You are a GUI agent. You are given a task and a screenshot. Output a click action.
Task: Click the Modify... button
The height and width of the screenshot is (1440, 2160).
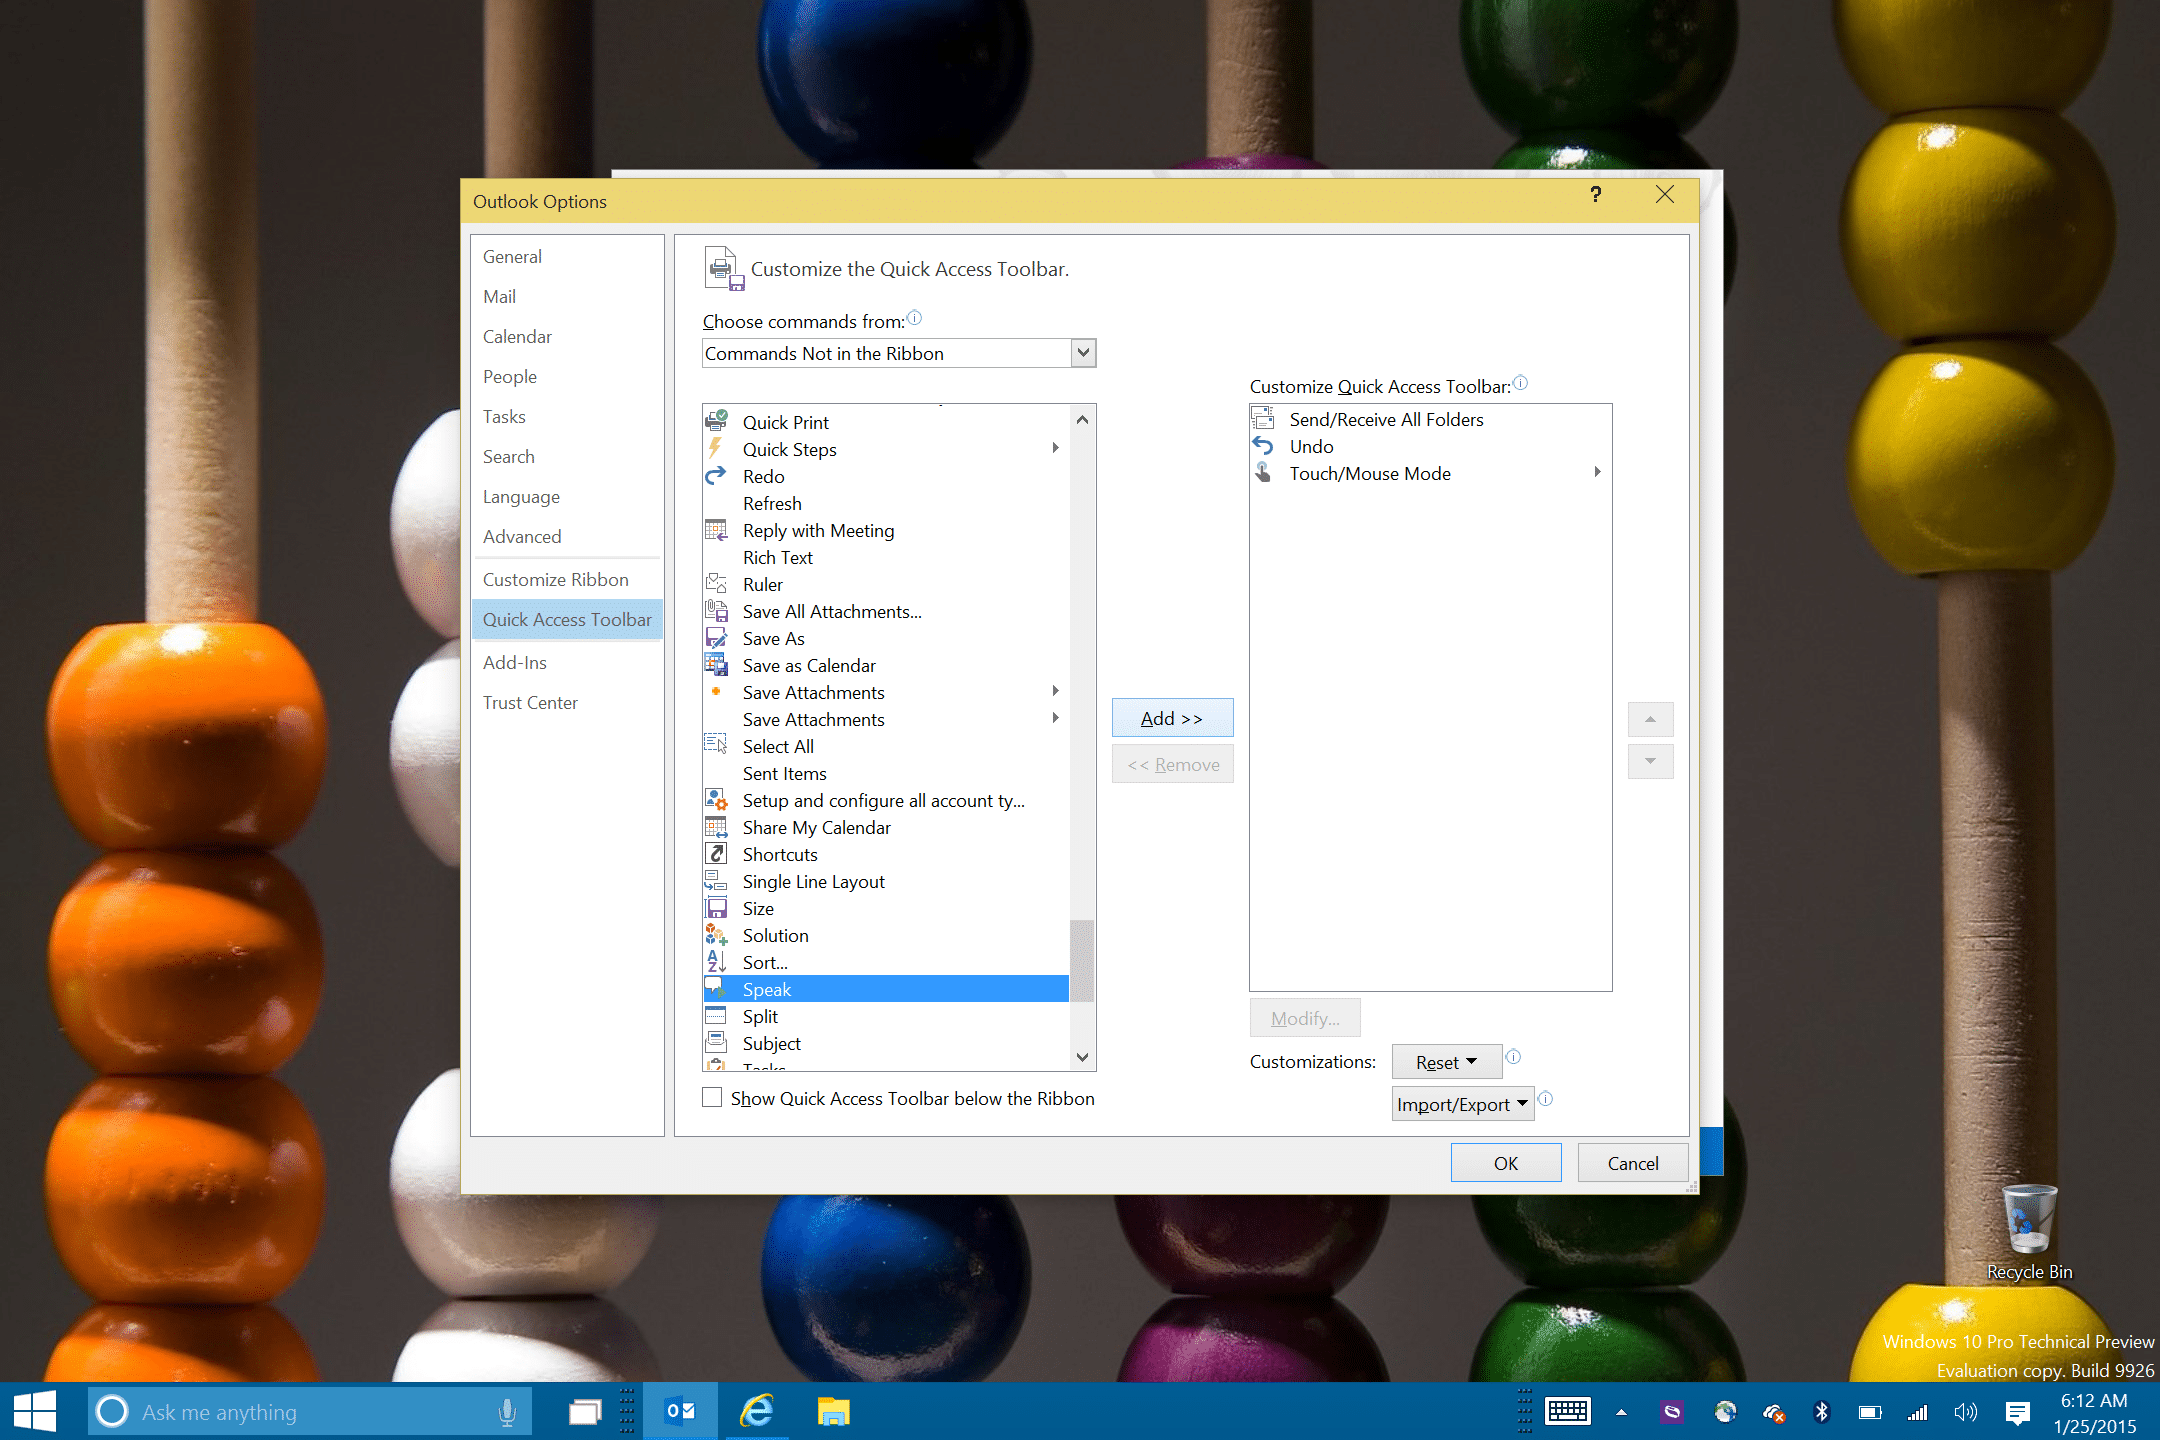(1305, 1018)
